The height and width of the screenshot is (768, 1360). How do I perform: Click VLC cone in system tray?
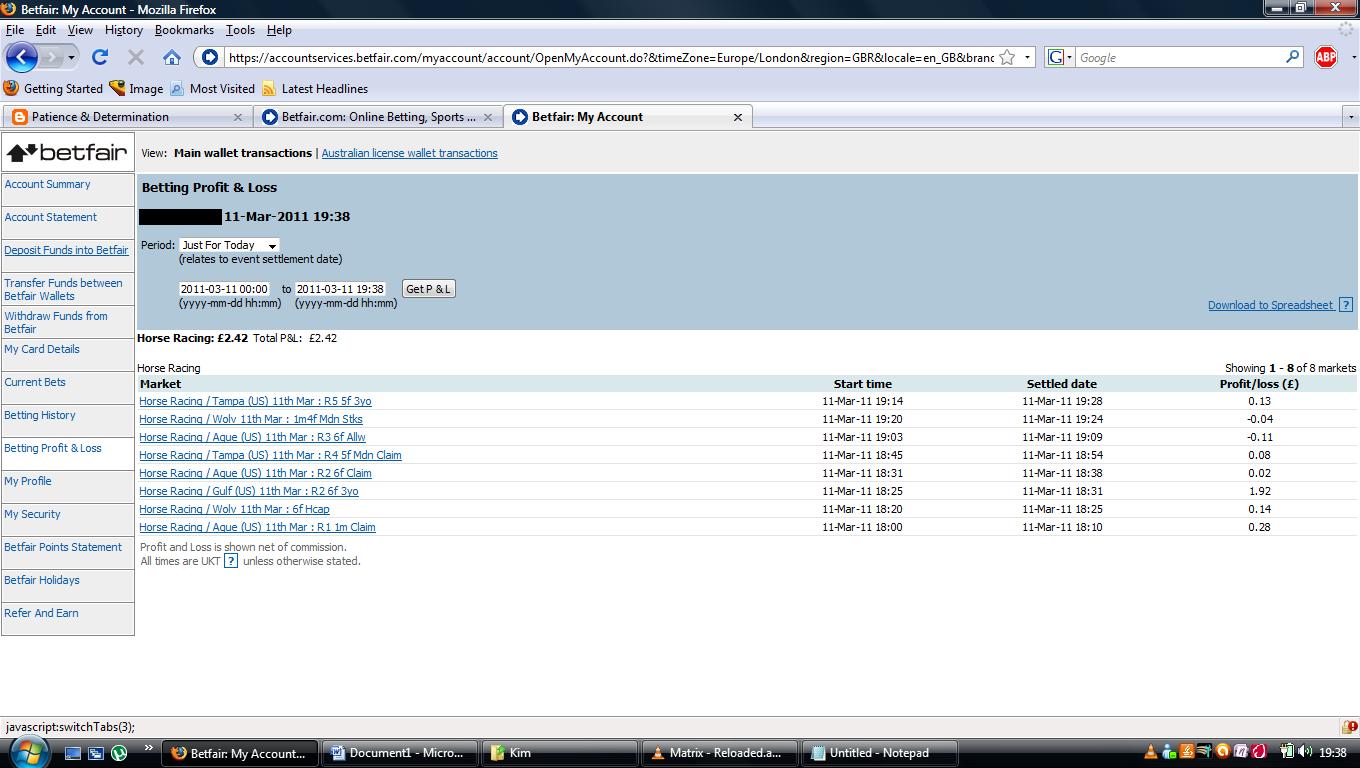1150,752
